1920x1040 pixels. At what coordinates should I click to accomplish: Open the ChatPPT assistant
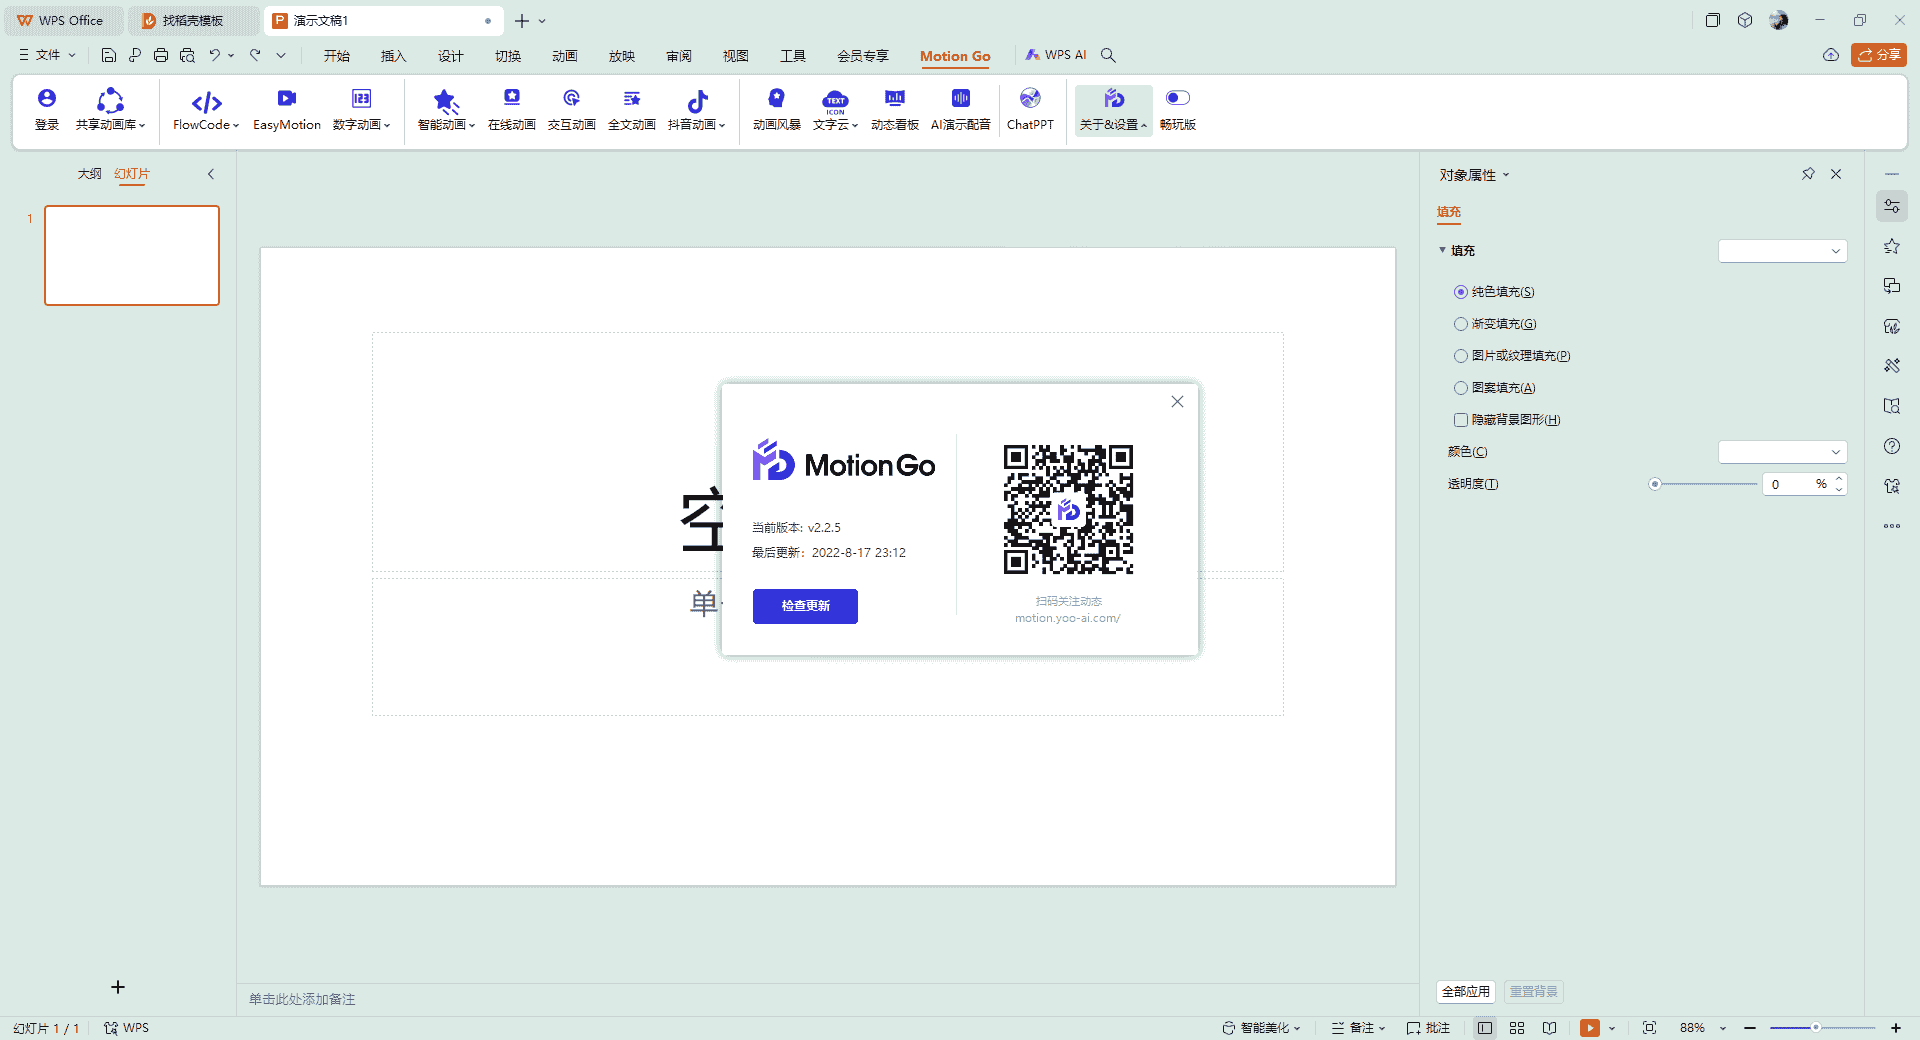point(1030,110)
